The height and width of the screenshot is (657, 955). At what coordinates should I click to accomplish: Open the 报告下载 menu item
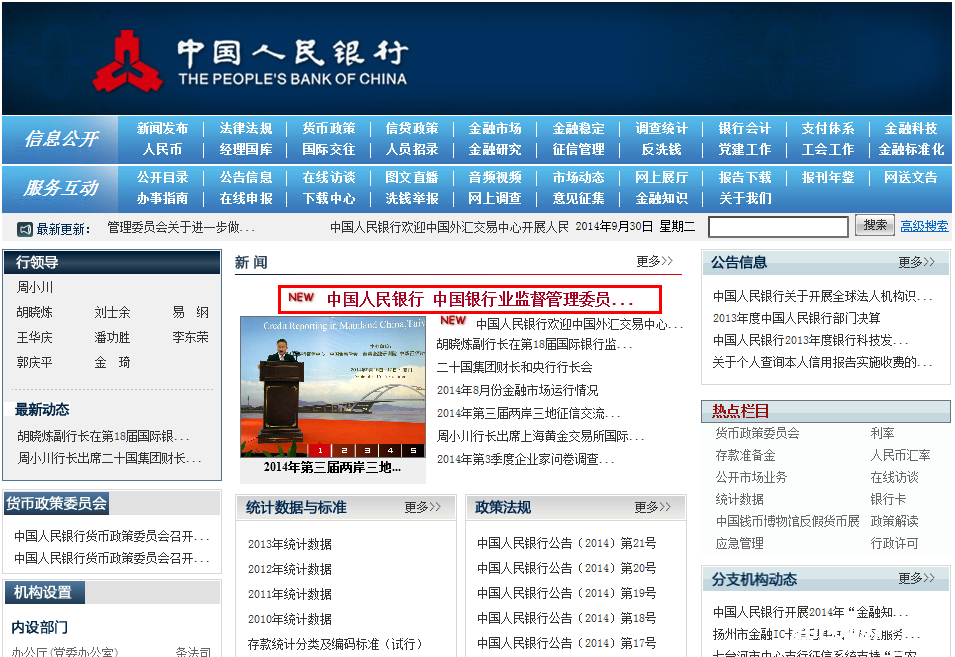(745, 177)
